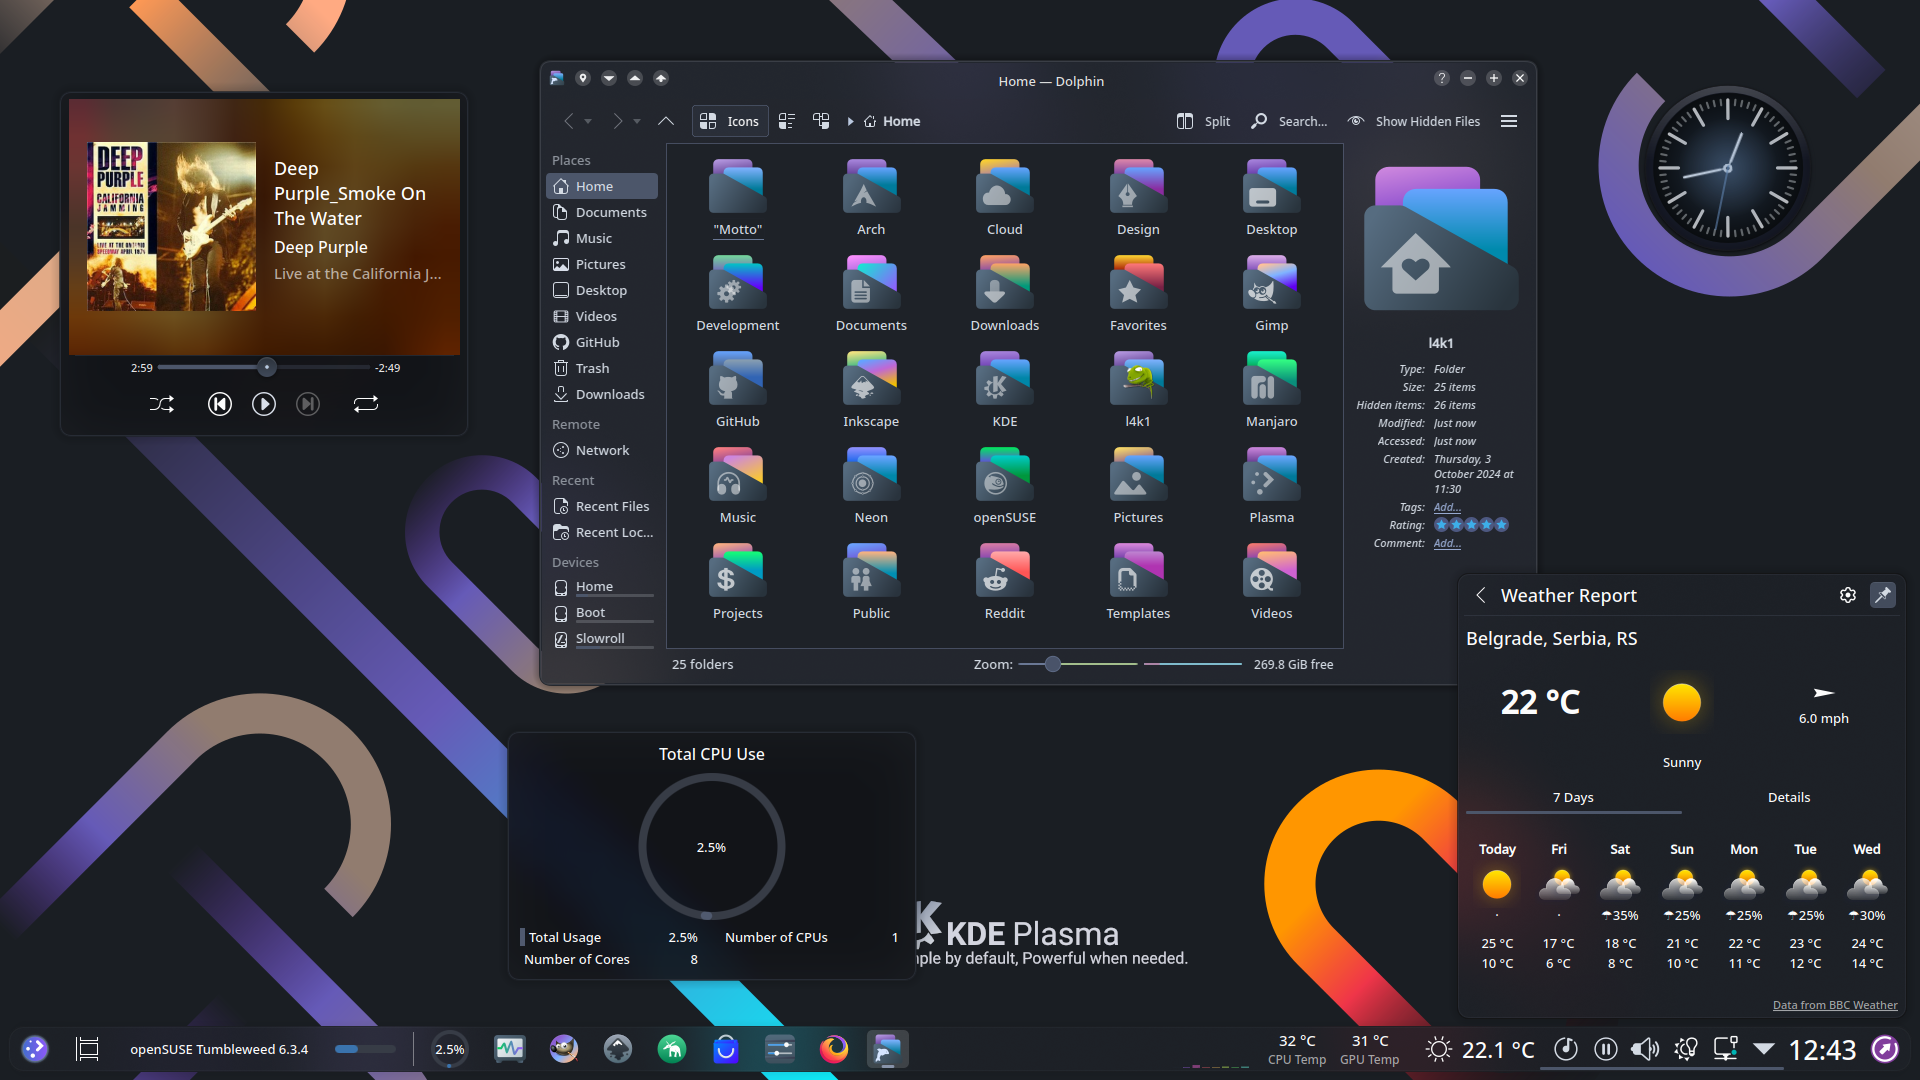
Task: Expand the back history dropdown arrow
Action: point(588,121)
